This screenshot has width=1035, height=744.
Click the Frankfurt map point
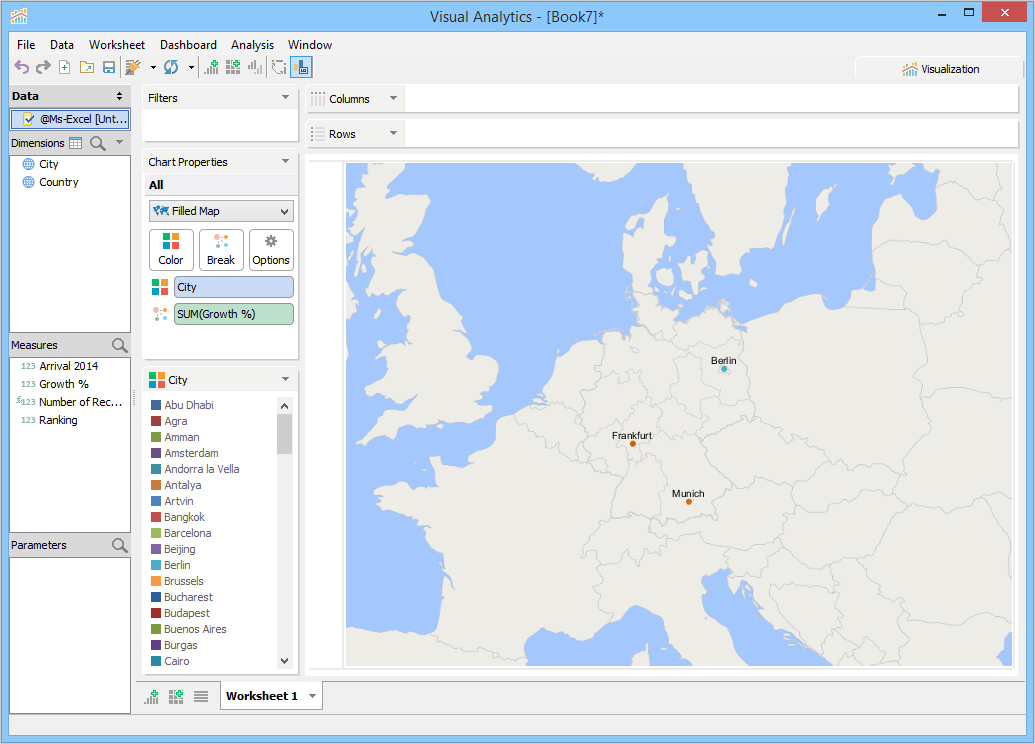point(632,444)
